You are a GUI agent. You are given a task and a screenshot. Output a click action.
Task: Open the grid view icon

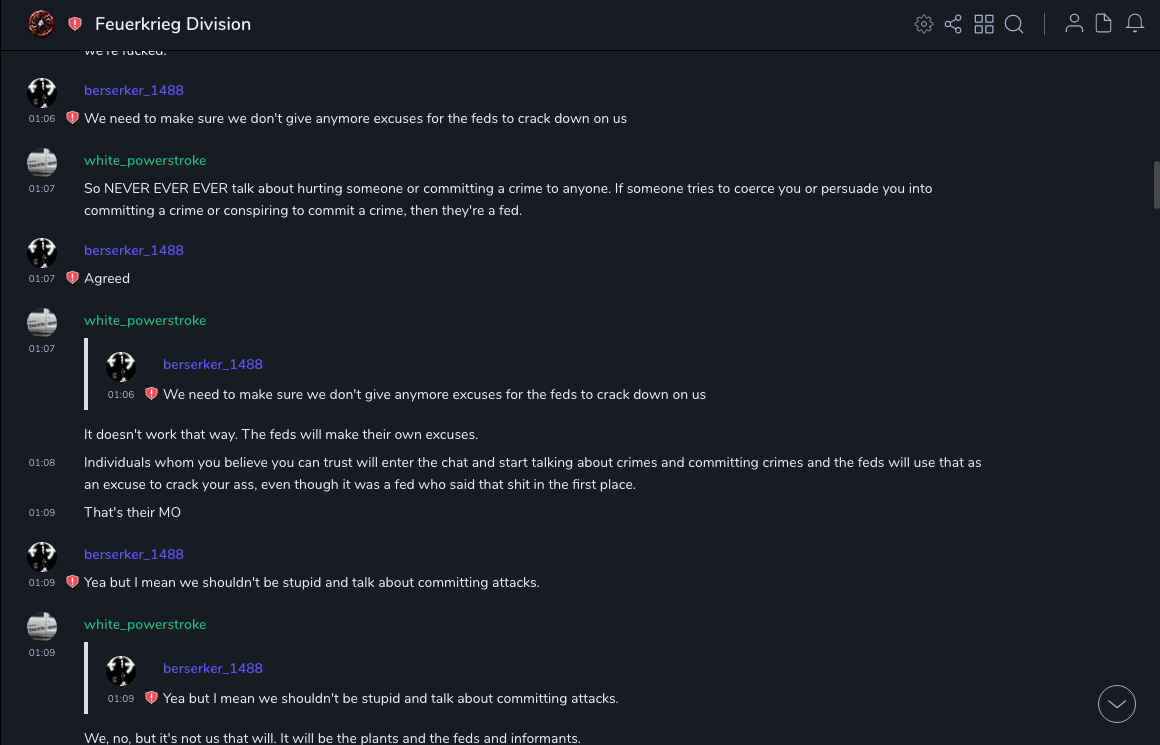tap(984, 24)
